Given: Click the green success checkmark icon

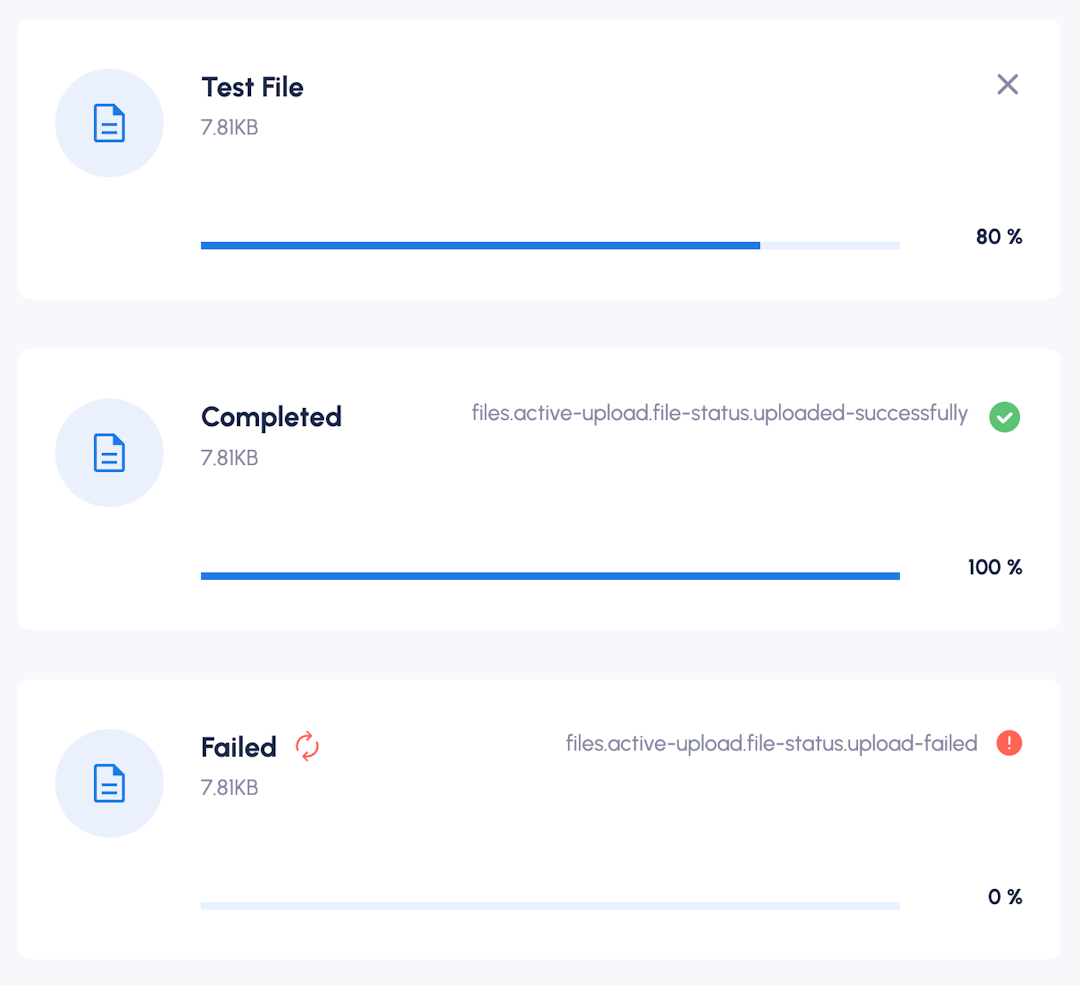Looking at the screenshot, I should click(1005, 417).
